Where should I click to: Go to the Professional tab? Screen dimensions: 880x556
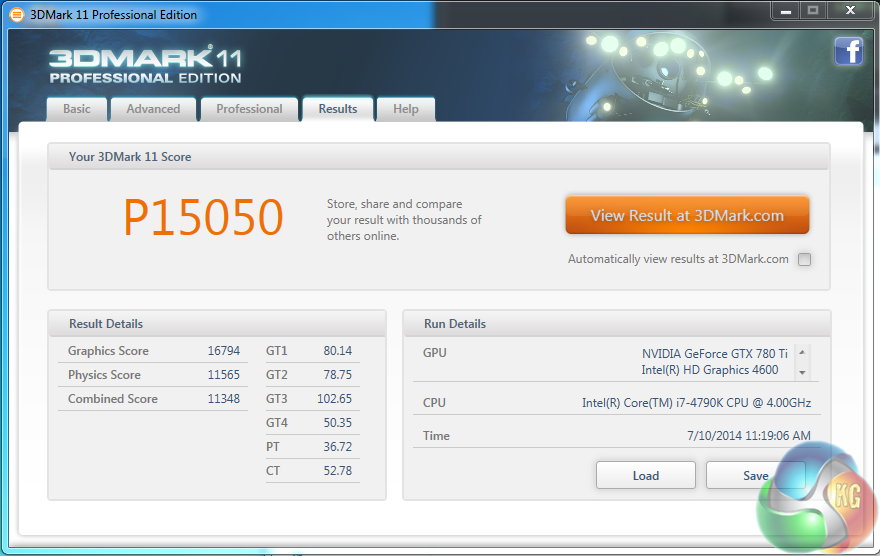249,109
